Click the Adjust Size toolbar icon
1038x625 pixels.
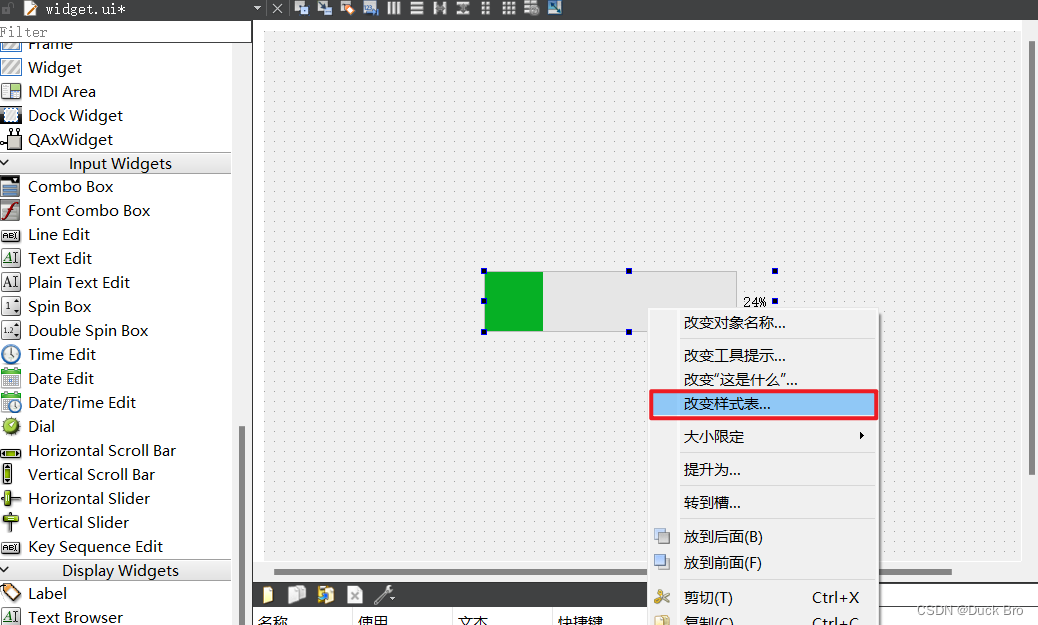pos(553,8)
